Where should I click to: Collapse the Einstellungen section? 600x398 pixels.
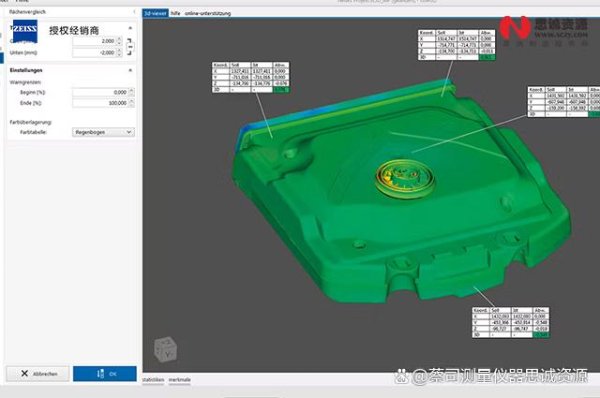point(130,70)
